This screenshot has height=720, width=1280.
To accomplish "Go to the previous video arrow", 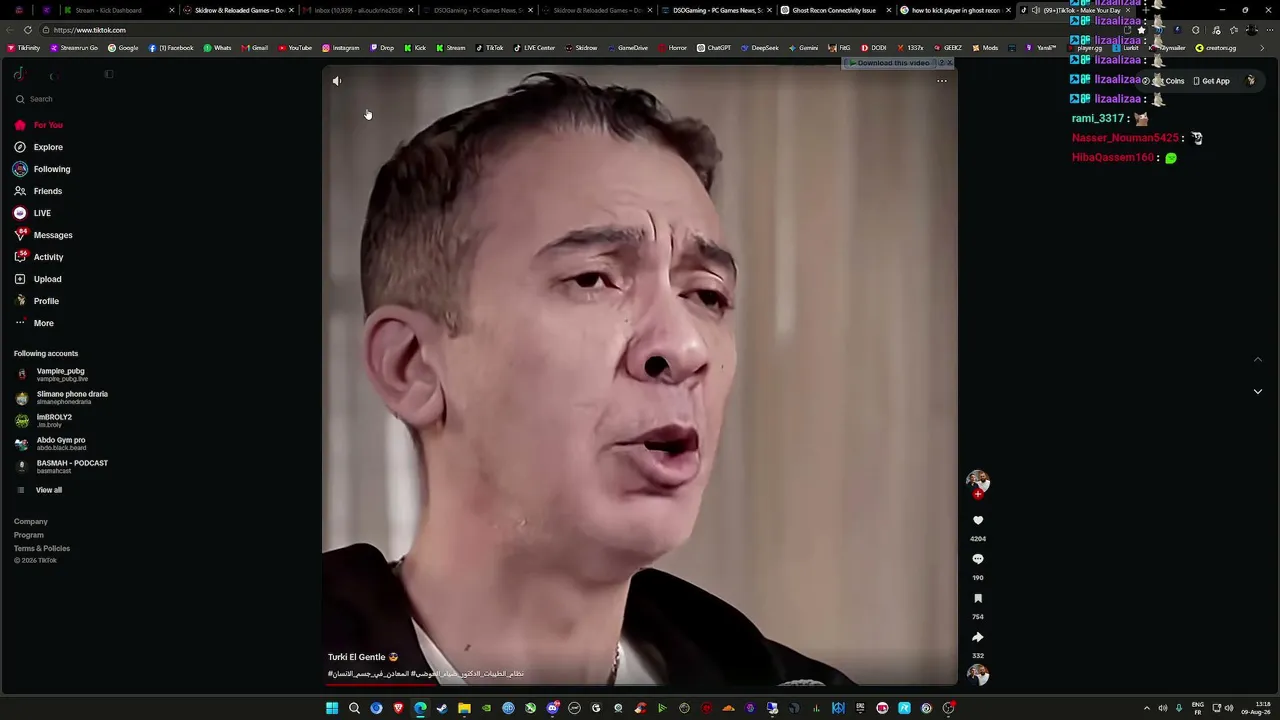I will [x=1258, y=359].
